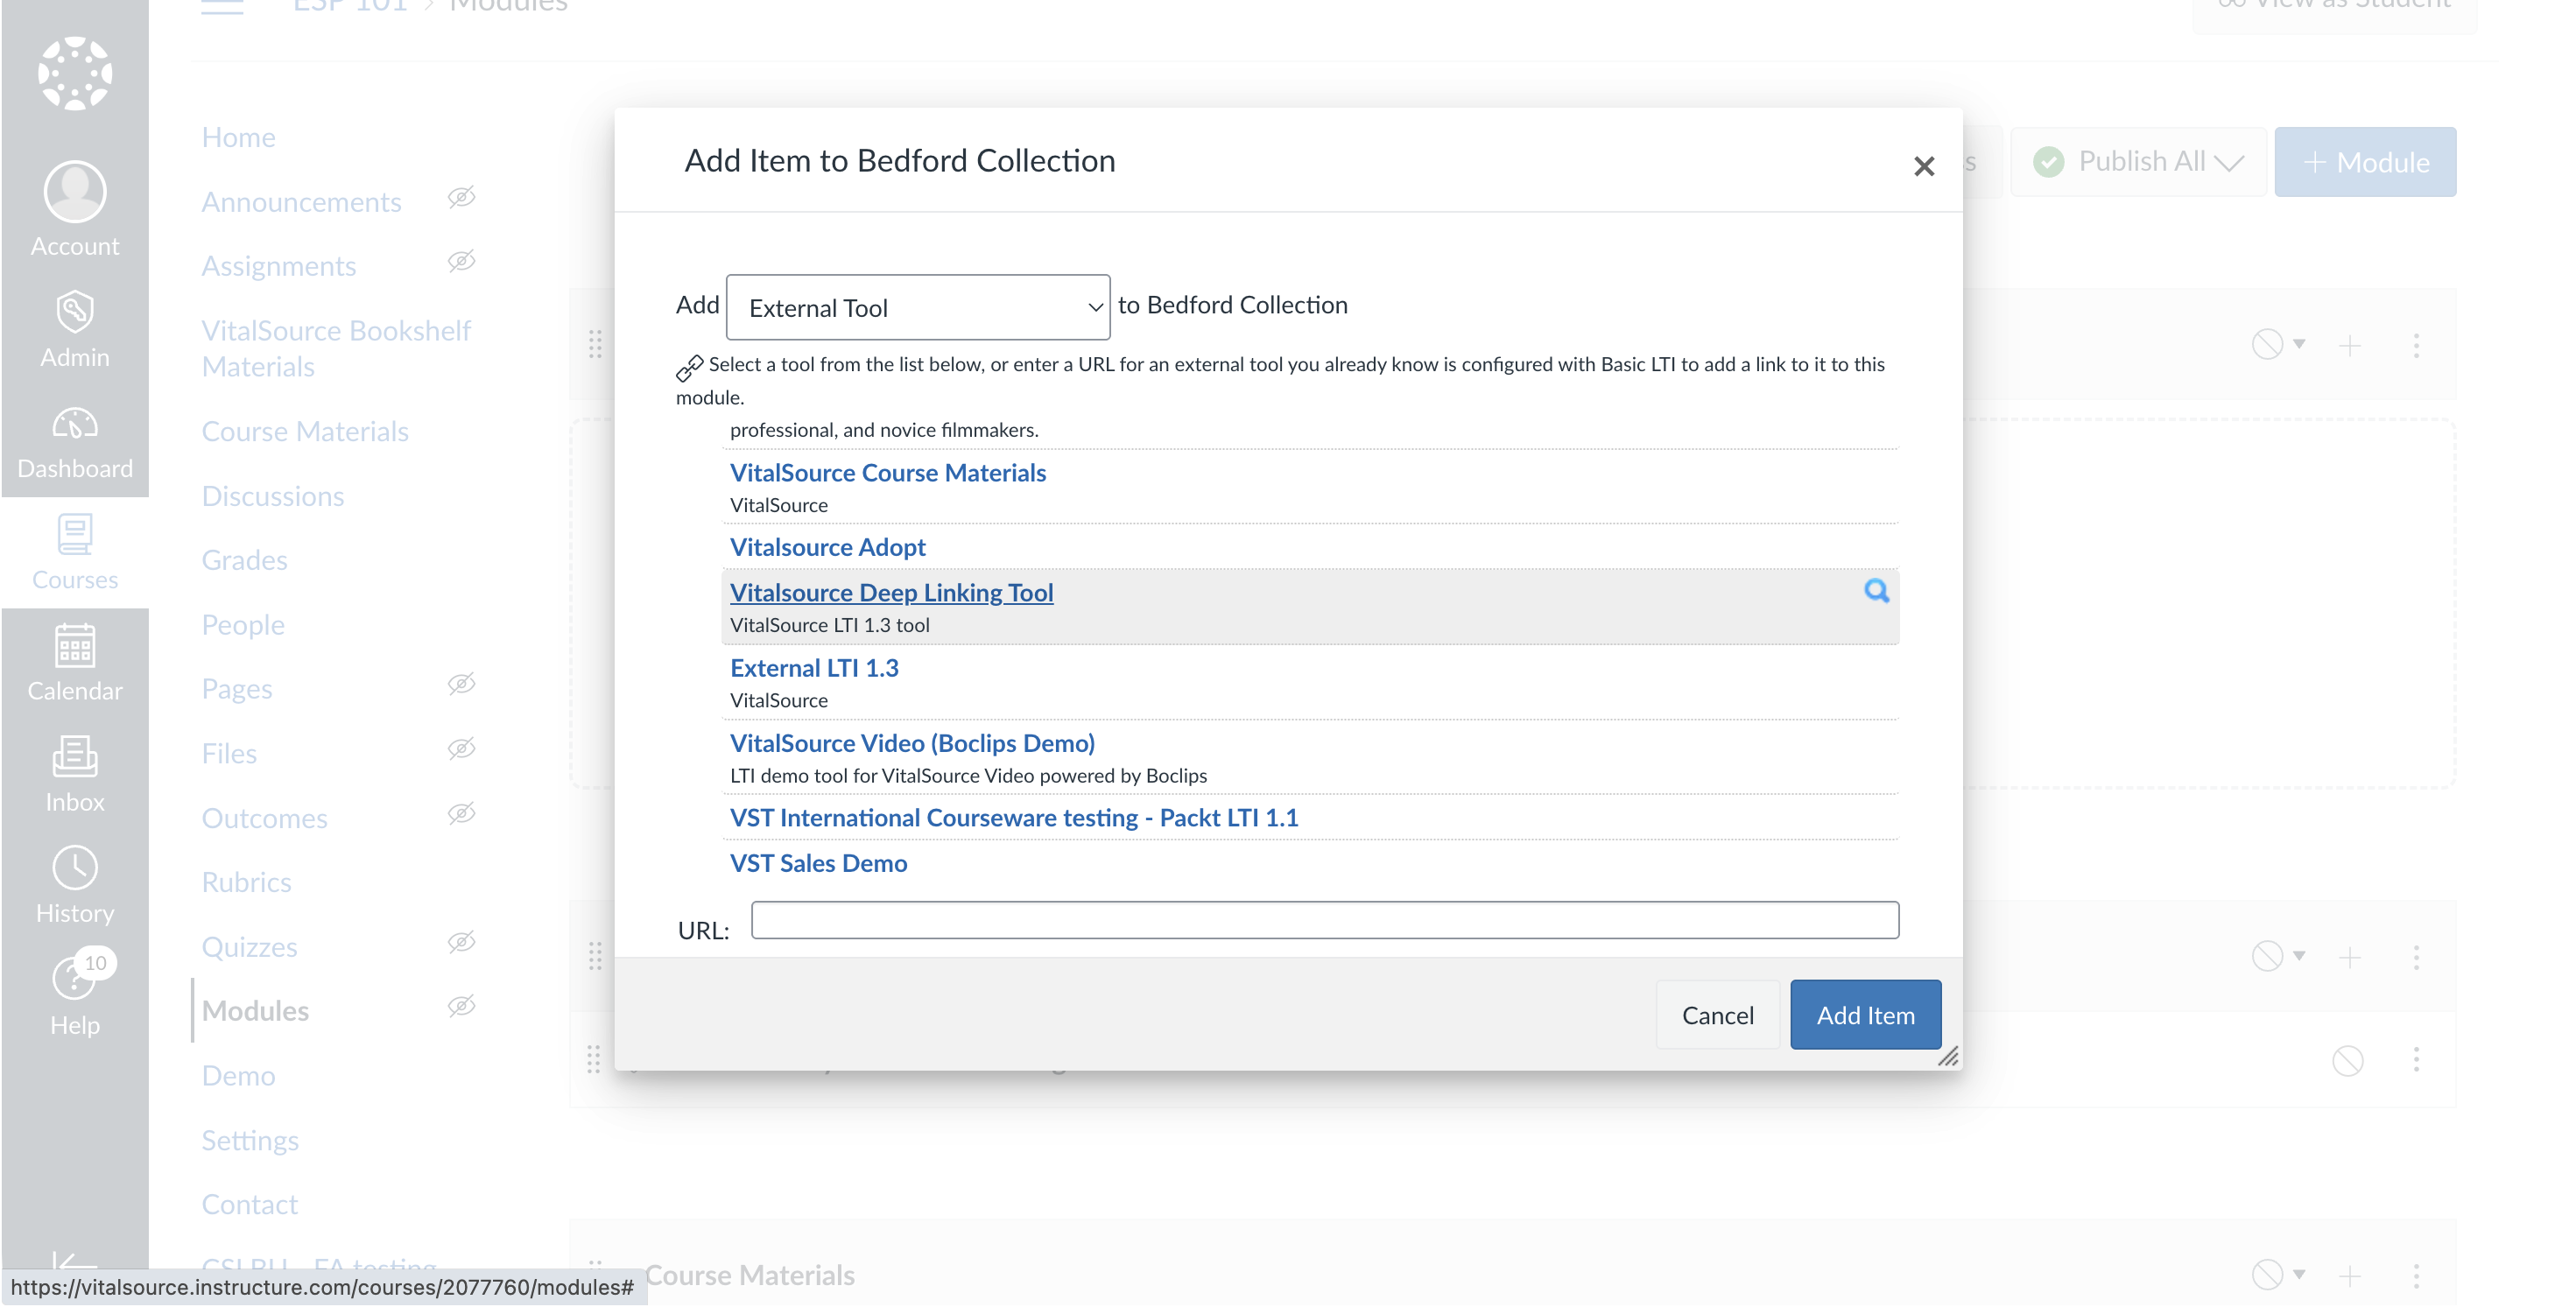Open Rubrics in course navigation
The image size is (2576, 1307).
click(247, 882)
